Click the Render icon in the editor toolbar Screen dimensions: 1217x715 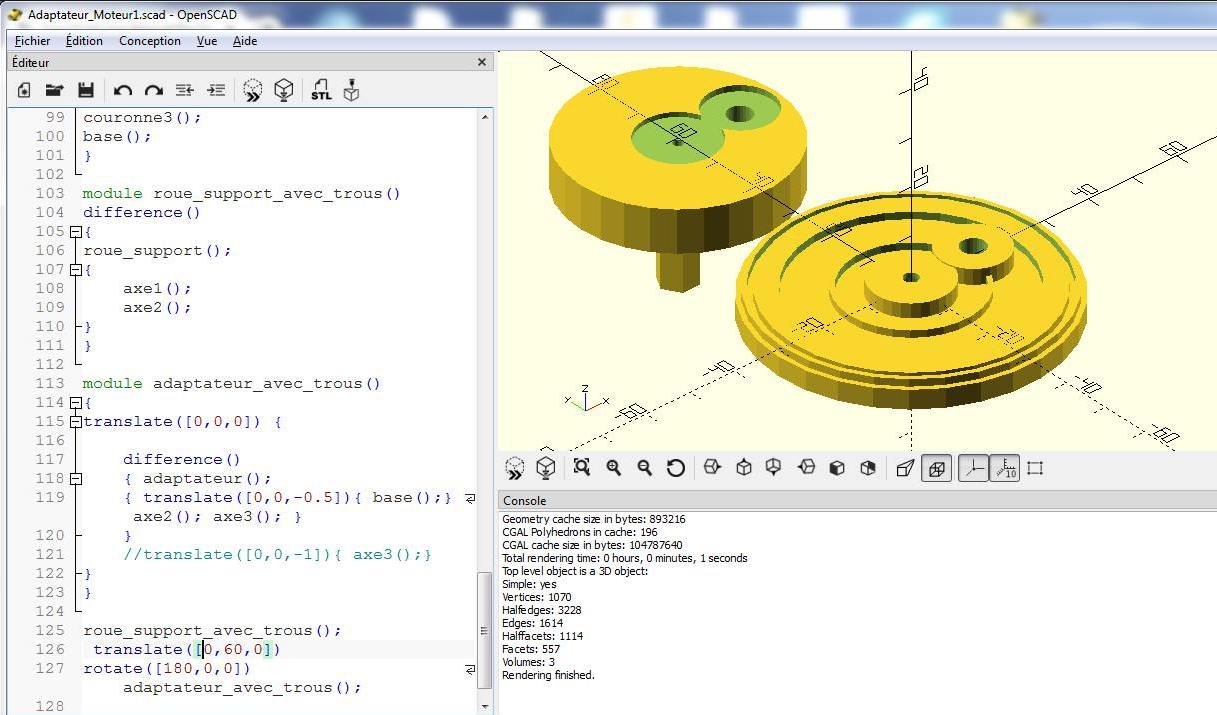tap(284, 91)
